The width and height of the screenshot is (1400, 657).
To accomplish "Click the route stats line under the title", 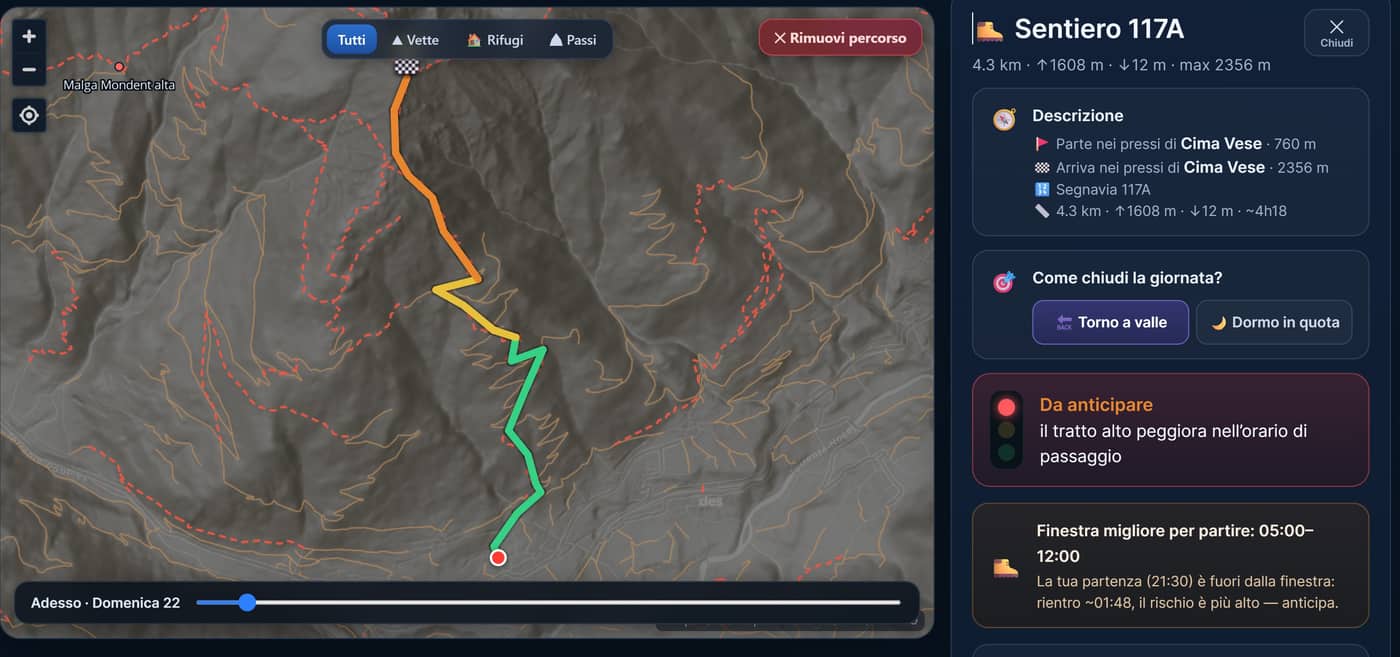I will tap(1121, 65).
